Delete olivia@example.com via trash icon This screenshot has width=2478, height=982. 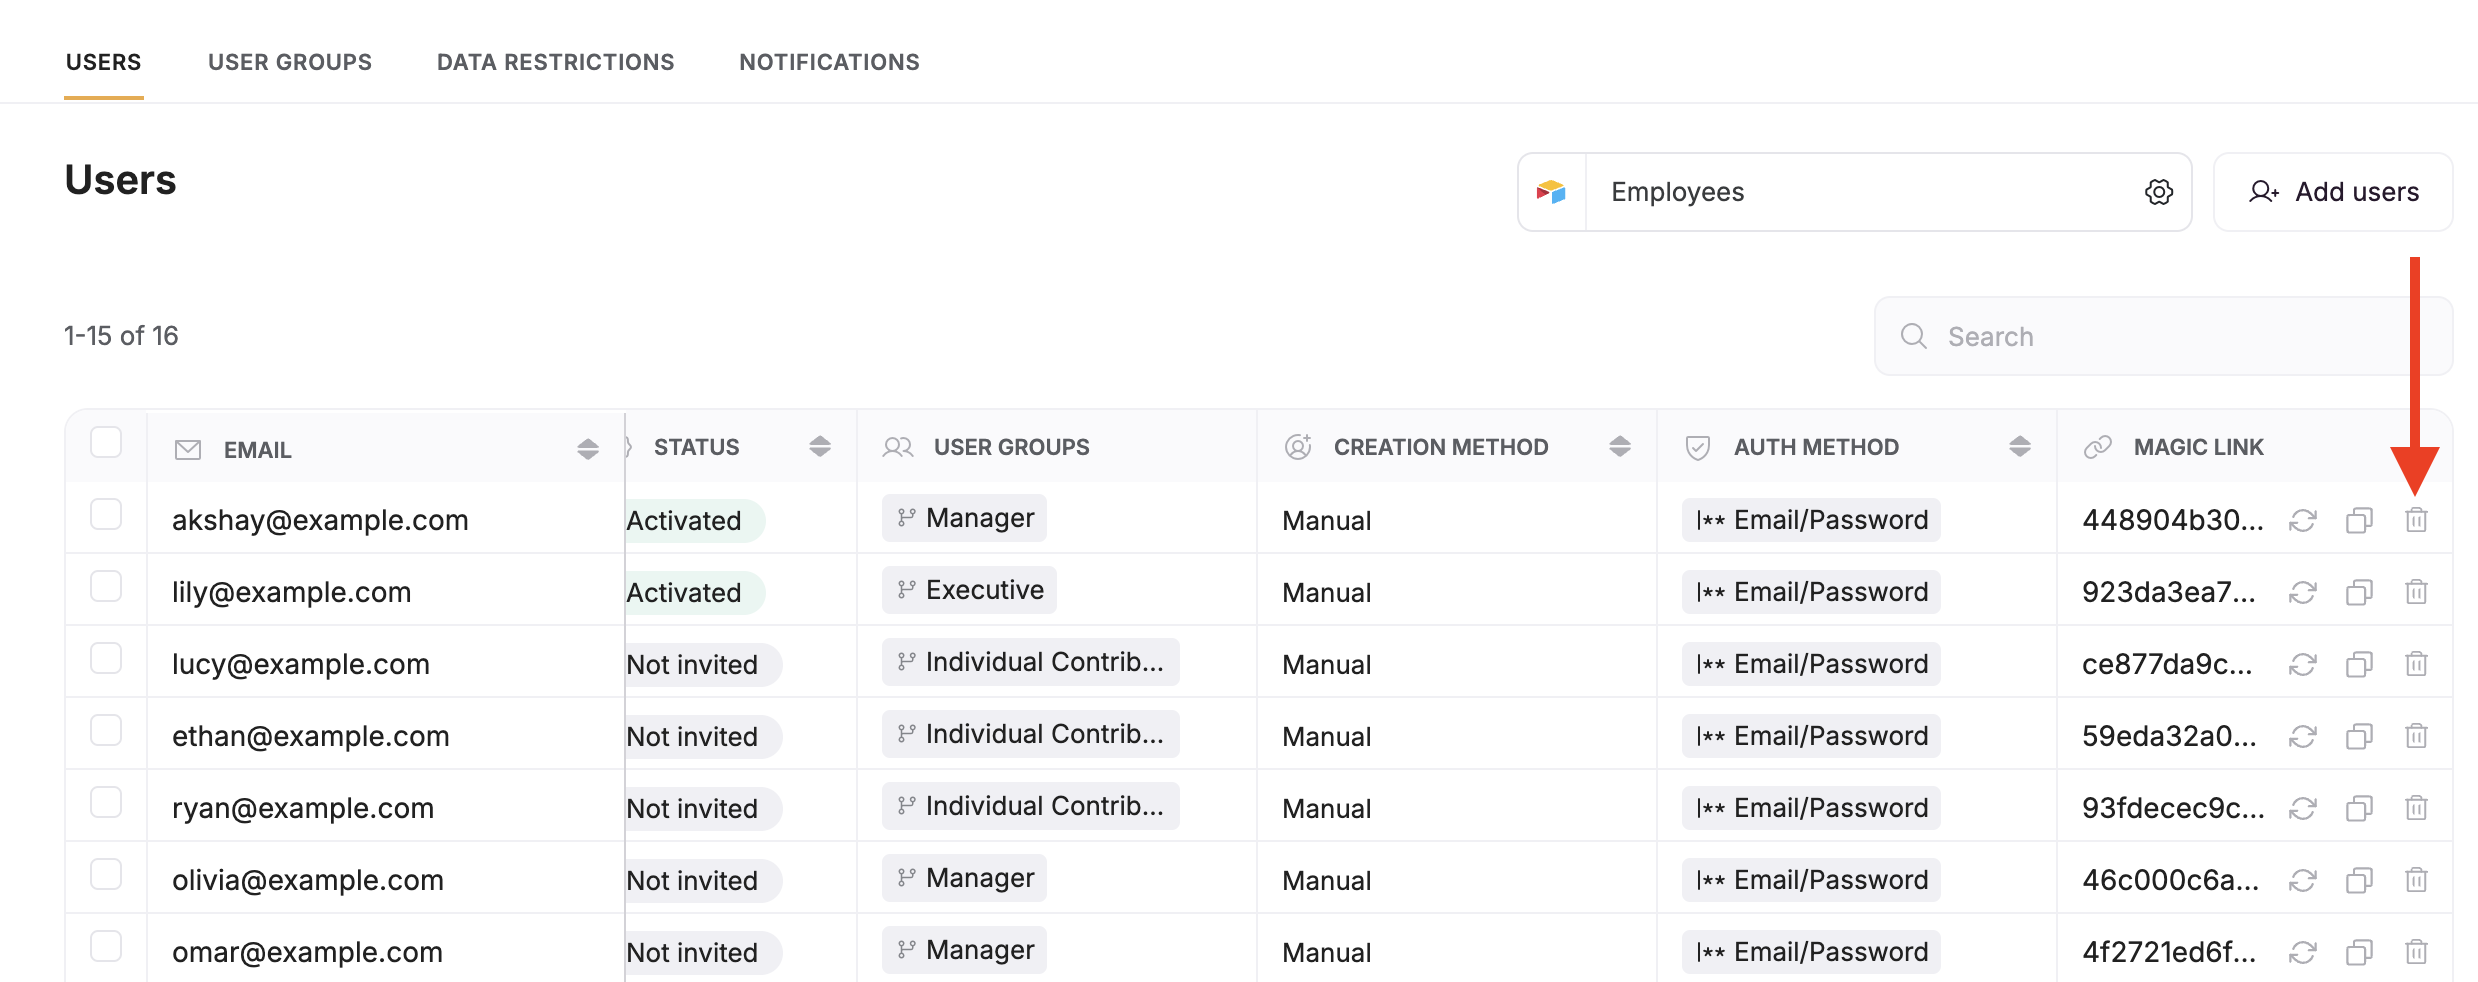pos(2416,880)
